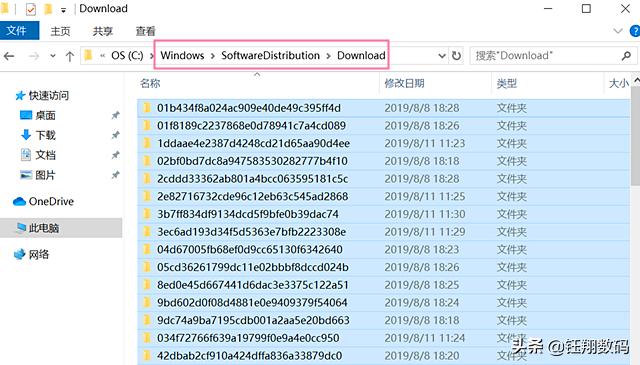Click the folder icon of 01b434f8a024ac909e40de49c395ff4d
Screen dimensions: 640x365
pyautogui.click(x=147, y=108)
